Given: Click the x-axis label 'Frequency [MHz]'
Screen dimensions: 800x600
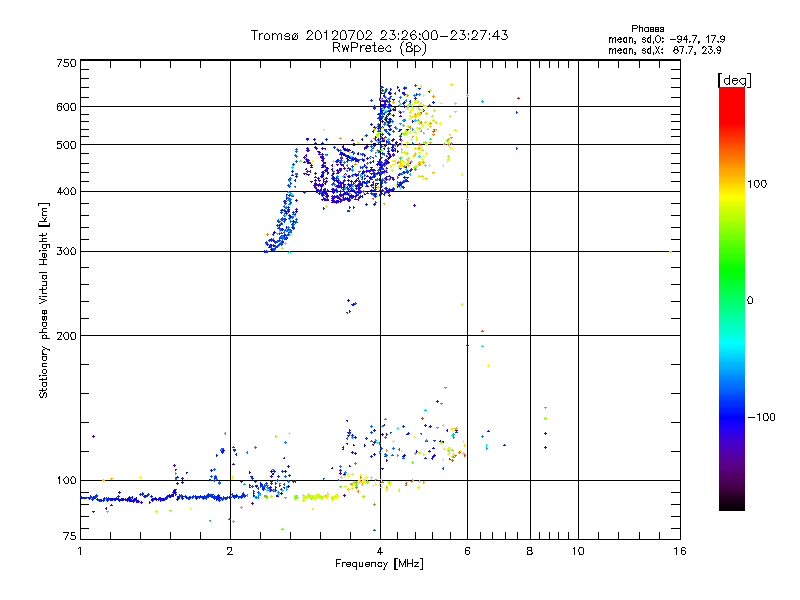Looking at the screenshot, I should (x=379, y=564).
